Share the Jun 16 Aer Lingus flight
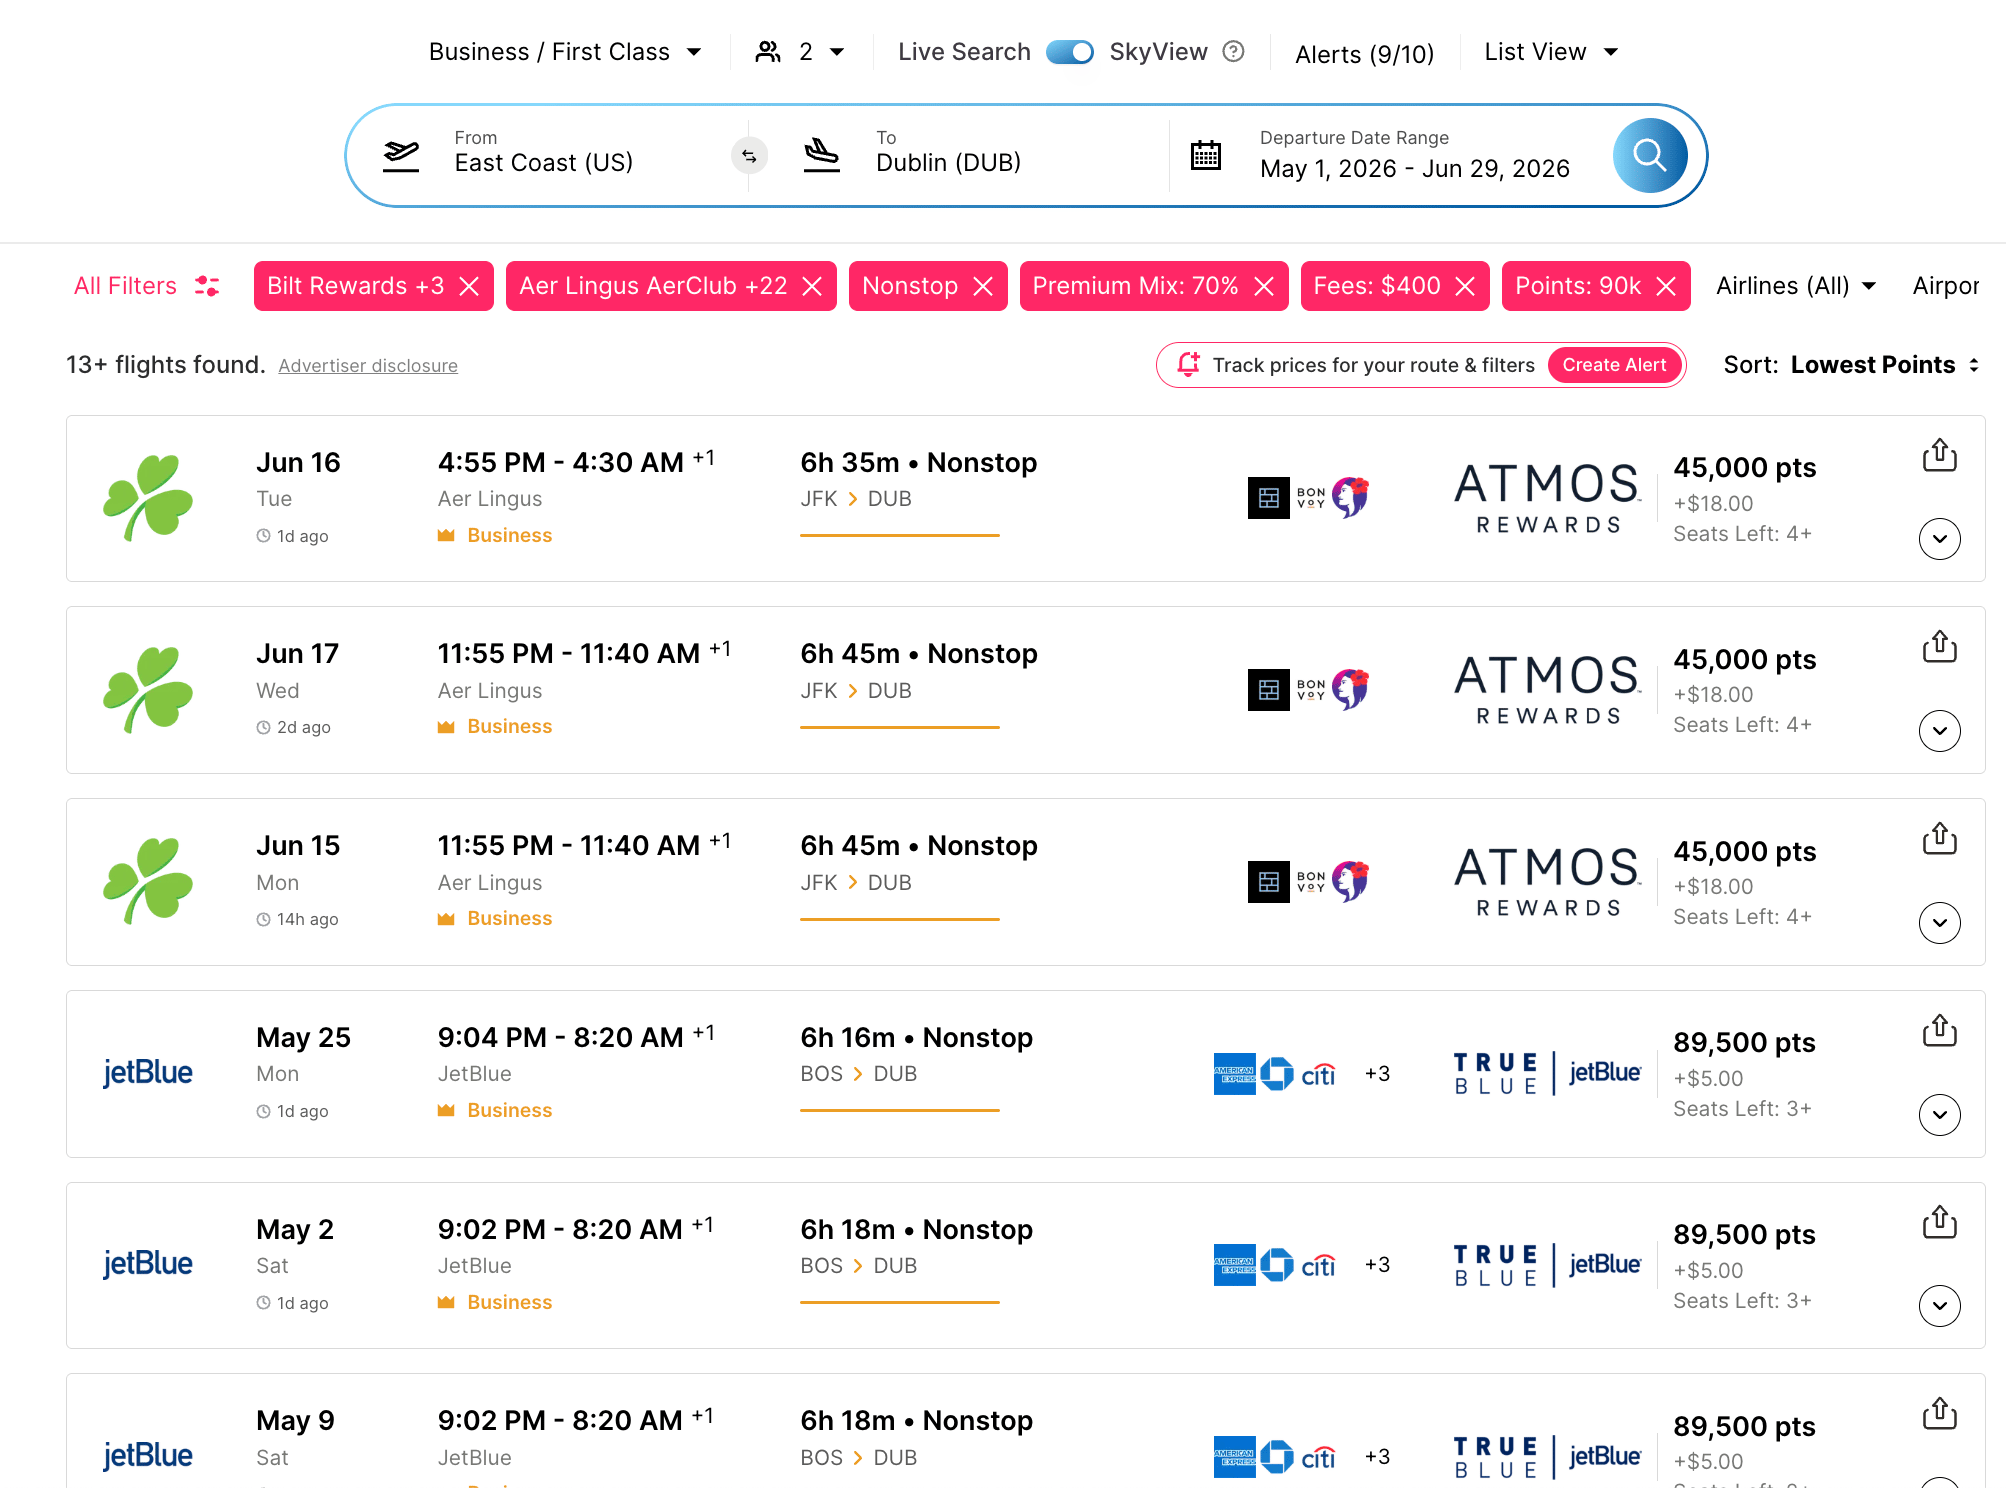 click(1939, 455)
